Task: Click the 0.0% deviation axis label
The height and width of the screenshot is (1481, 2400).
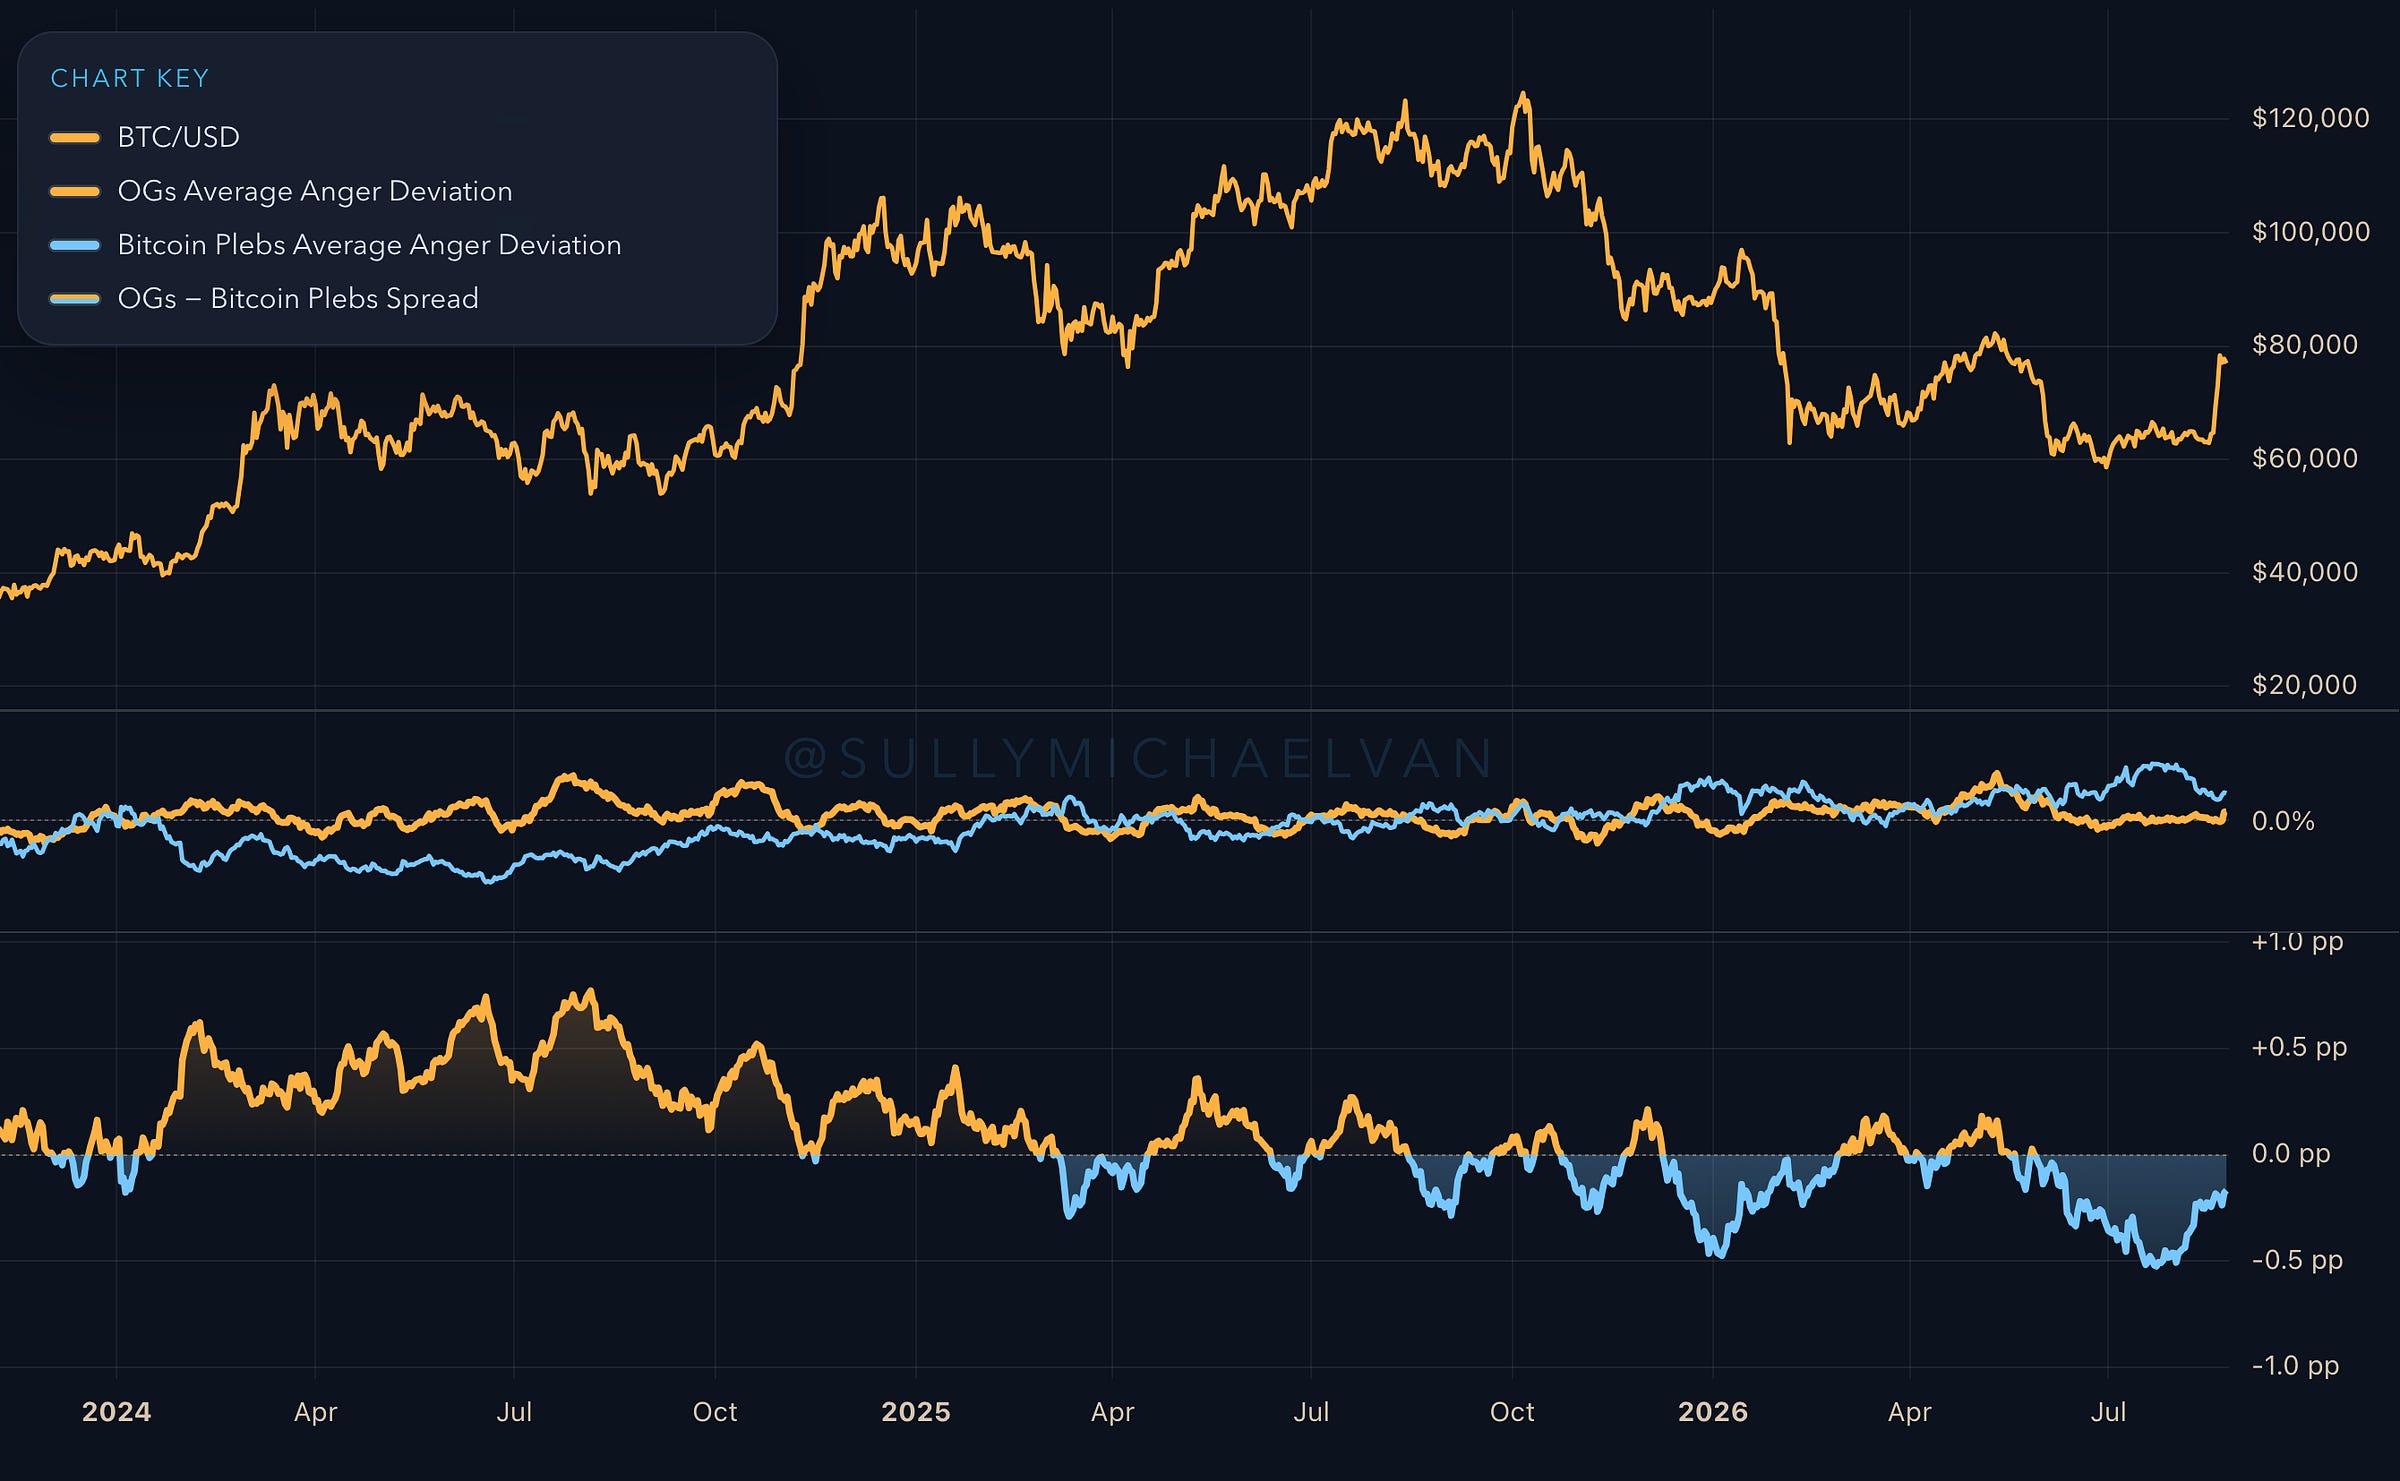Action: pos(2283,821)
